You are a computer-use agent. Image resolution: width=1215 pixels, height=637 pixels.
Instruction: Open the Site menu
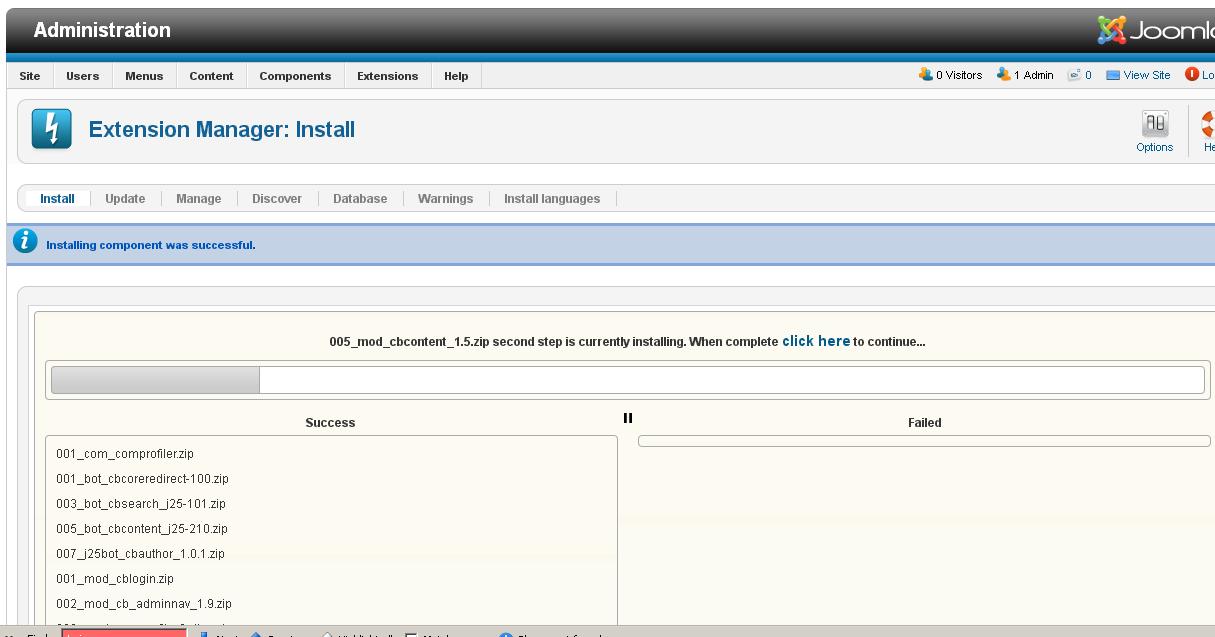[30, 76]
